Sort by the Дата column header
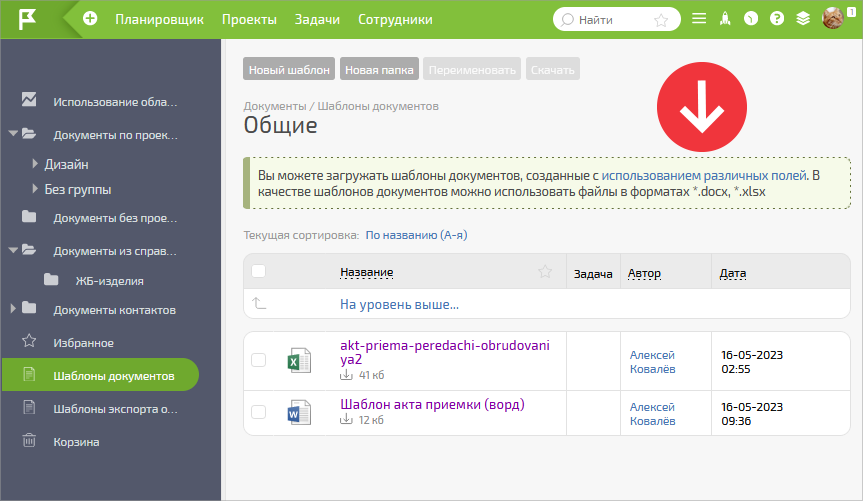 733,273
